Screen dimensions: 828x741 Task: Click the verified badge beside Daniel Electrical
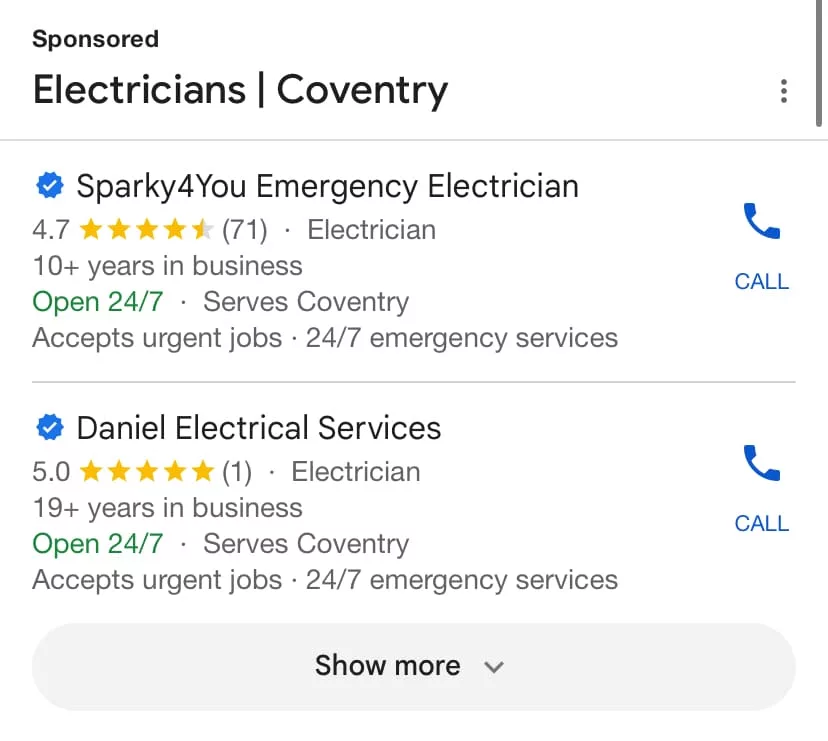coord(50,427)
